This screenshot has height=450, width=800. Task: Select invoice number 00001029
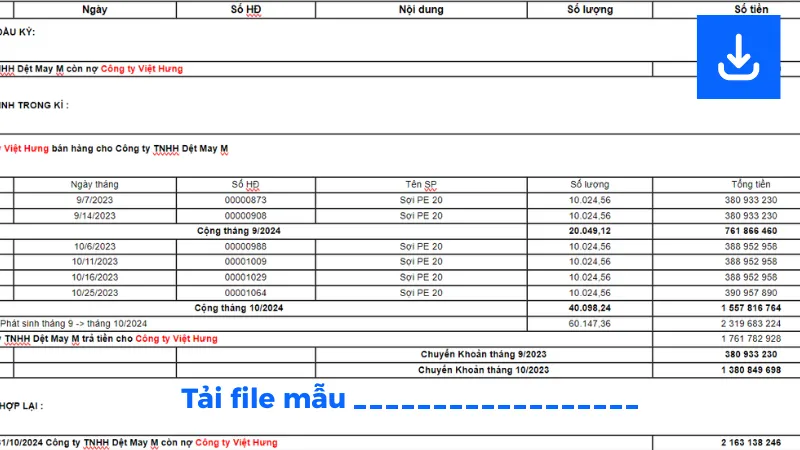coord(245,278)
